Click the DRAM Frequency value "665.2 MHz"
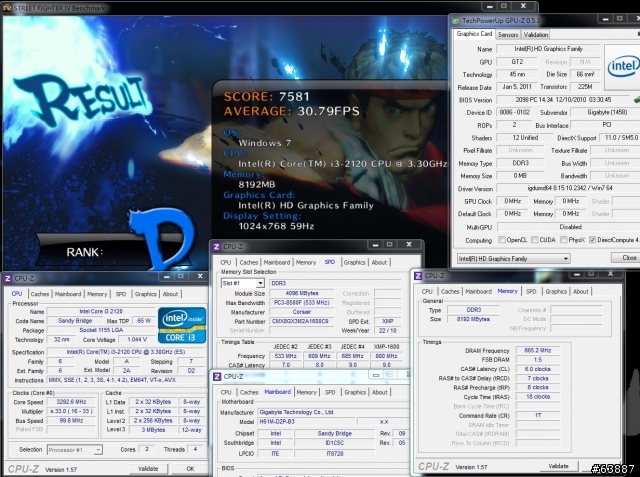Viewport: 640px width, 477px height. coord(538,350)
